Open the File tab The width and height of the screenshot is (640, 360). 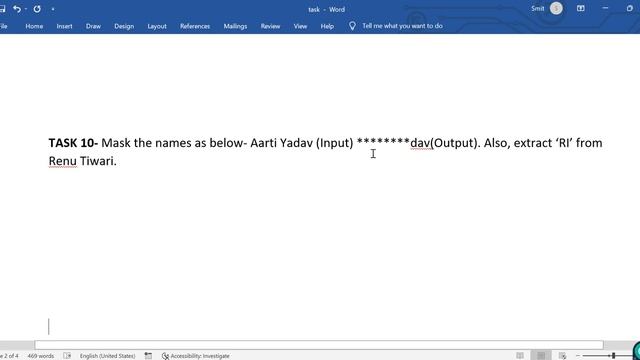point(4,26)
